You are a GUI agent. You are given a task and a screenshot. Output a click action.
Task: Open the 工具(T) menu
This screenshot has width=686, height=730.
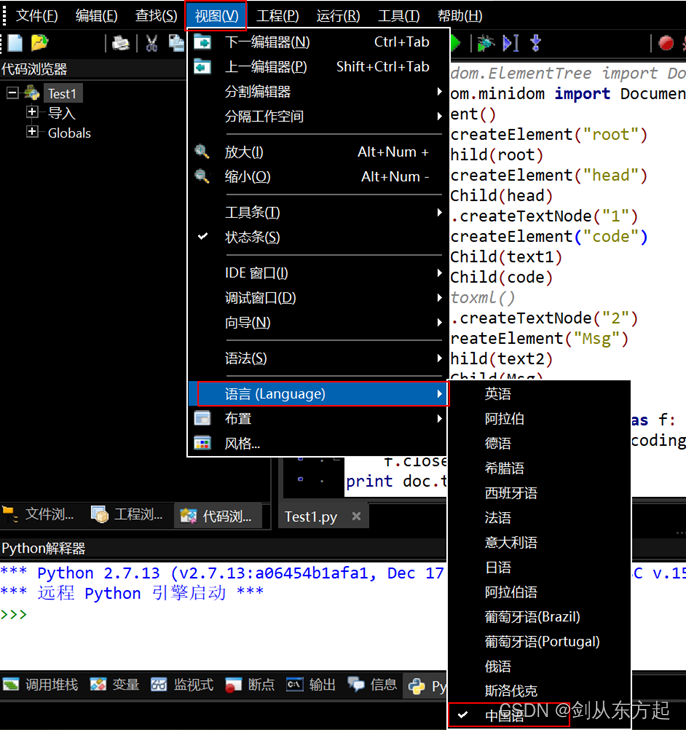pyautogui.click(x=399, y=15)
